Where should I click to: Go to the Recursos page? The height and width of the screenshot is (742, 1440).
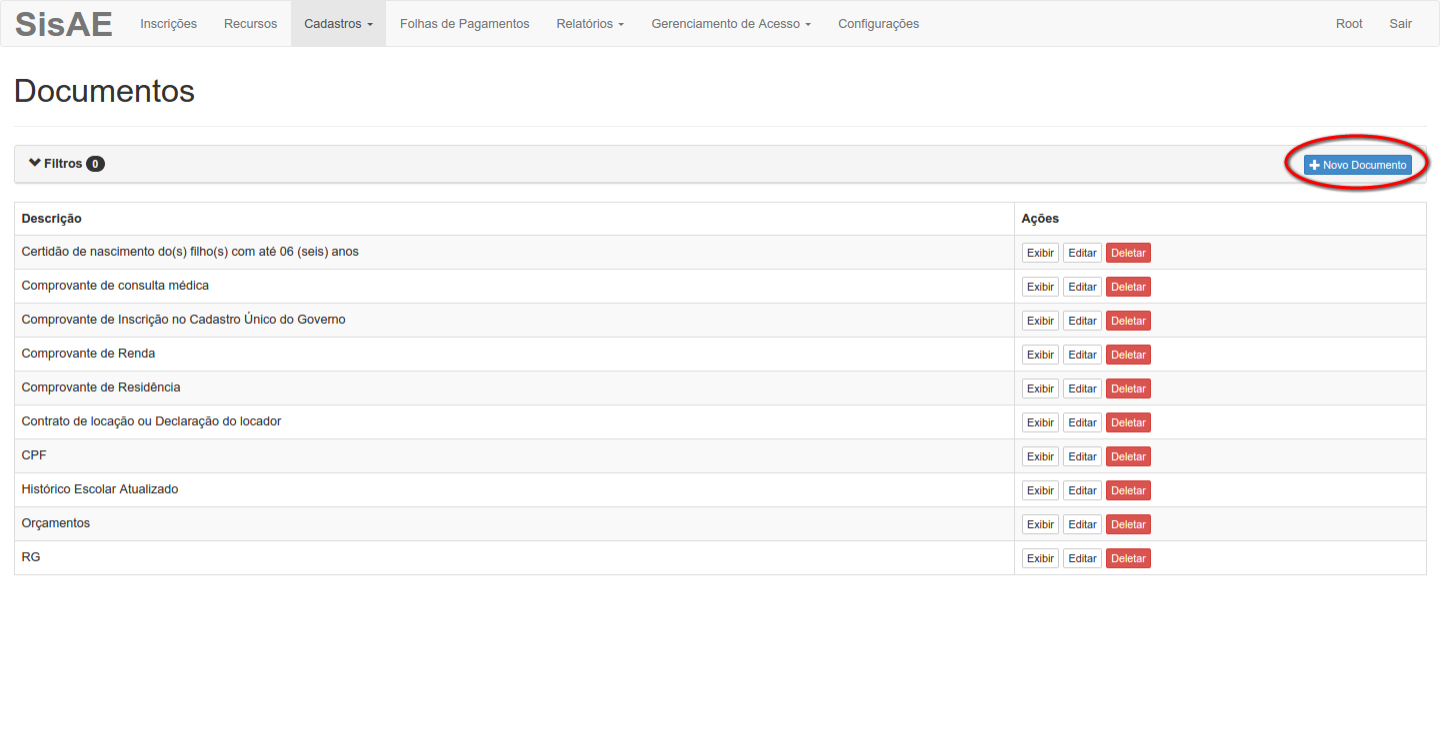251,24
